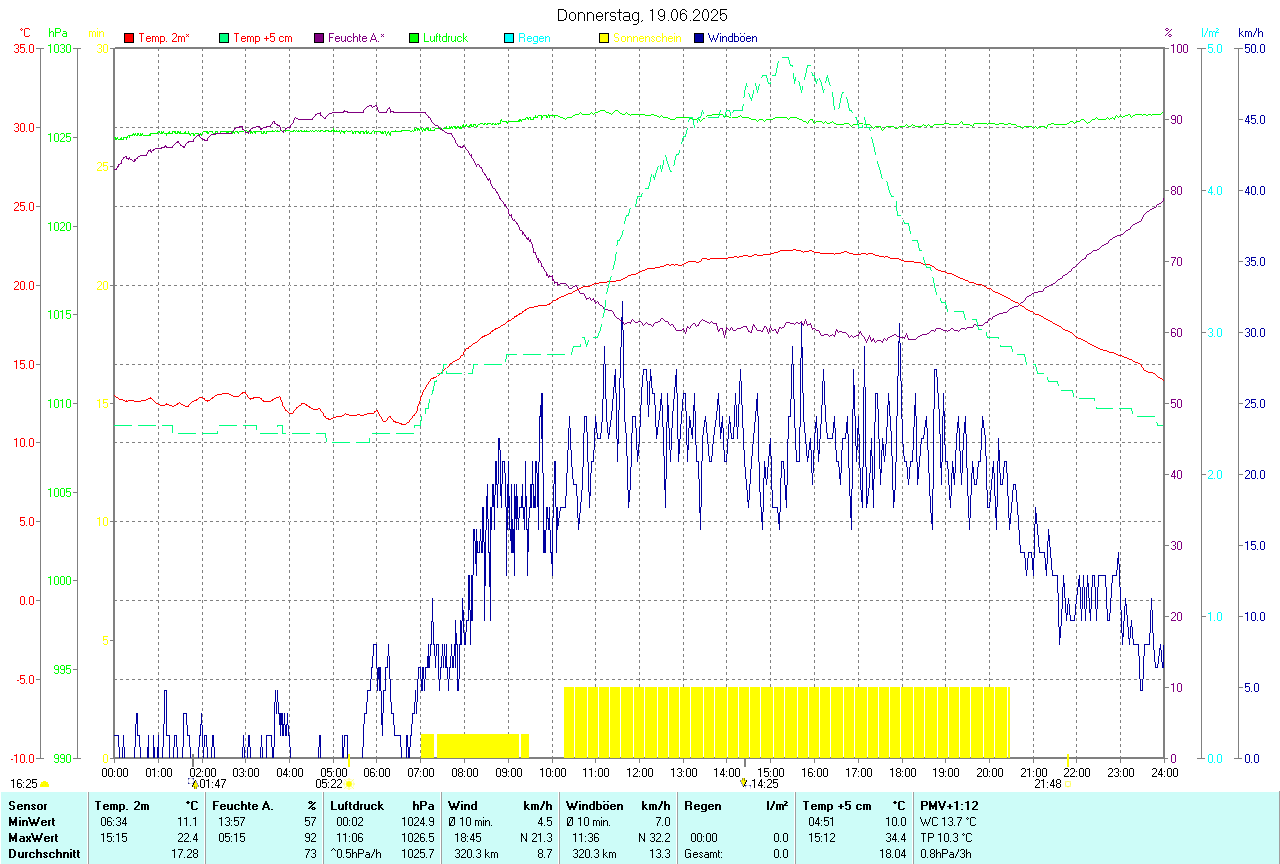
Task: Click the green Luftdruck legend square
Action: (x=414, y=38)
